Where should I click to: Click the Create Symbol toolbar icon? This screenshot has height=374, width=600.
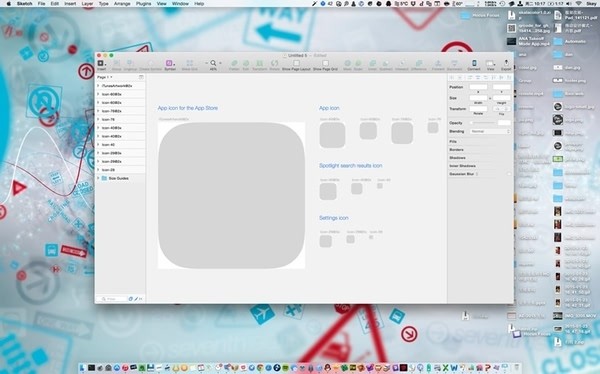150,64
